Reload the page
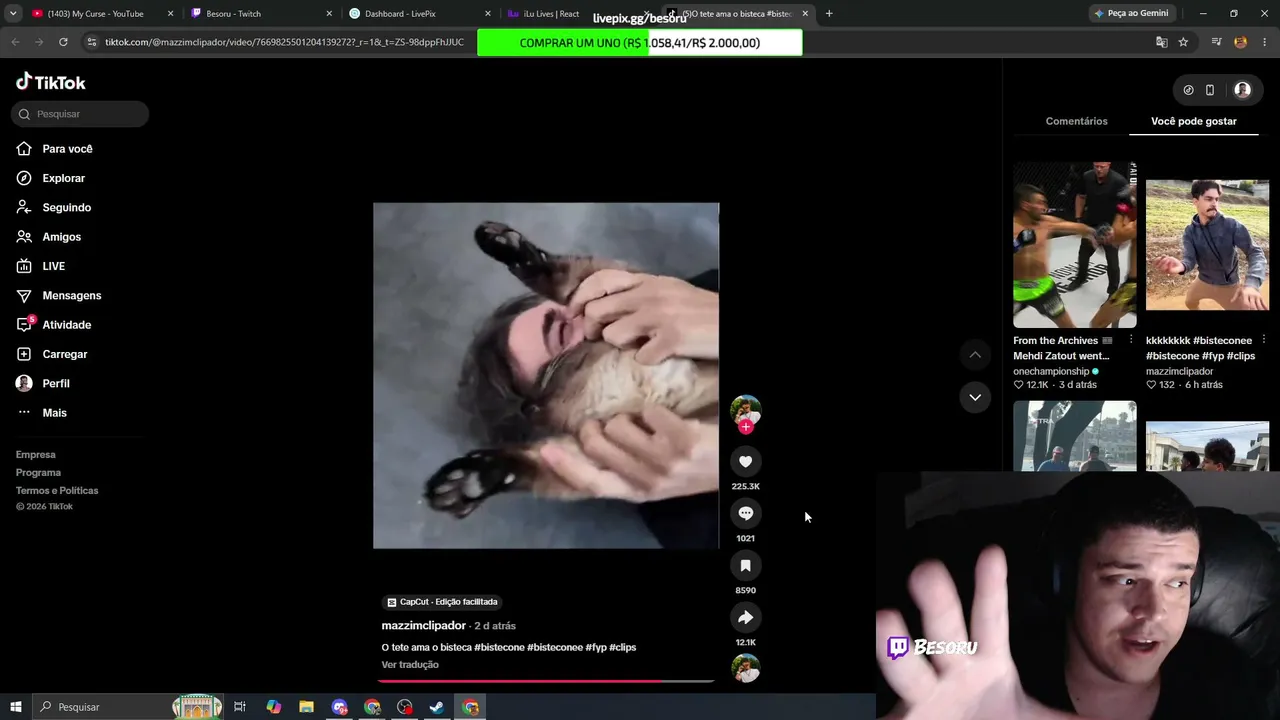The width and height of the screenshot is (1280, 720). pos(63,42)
